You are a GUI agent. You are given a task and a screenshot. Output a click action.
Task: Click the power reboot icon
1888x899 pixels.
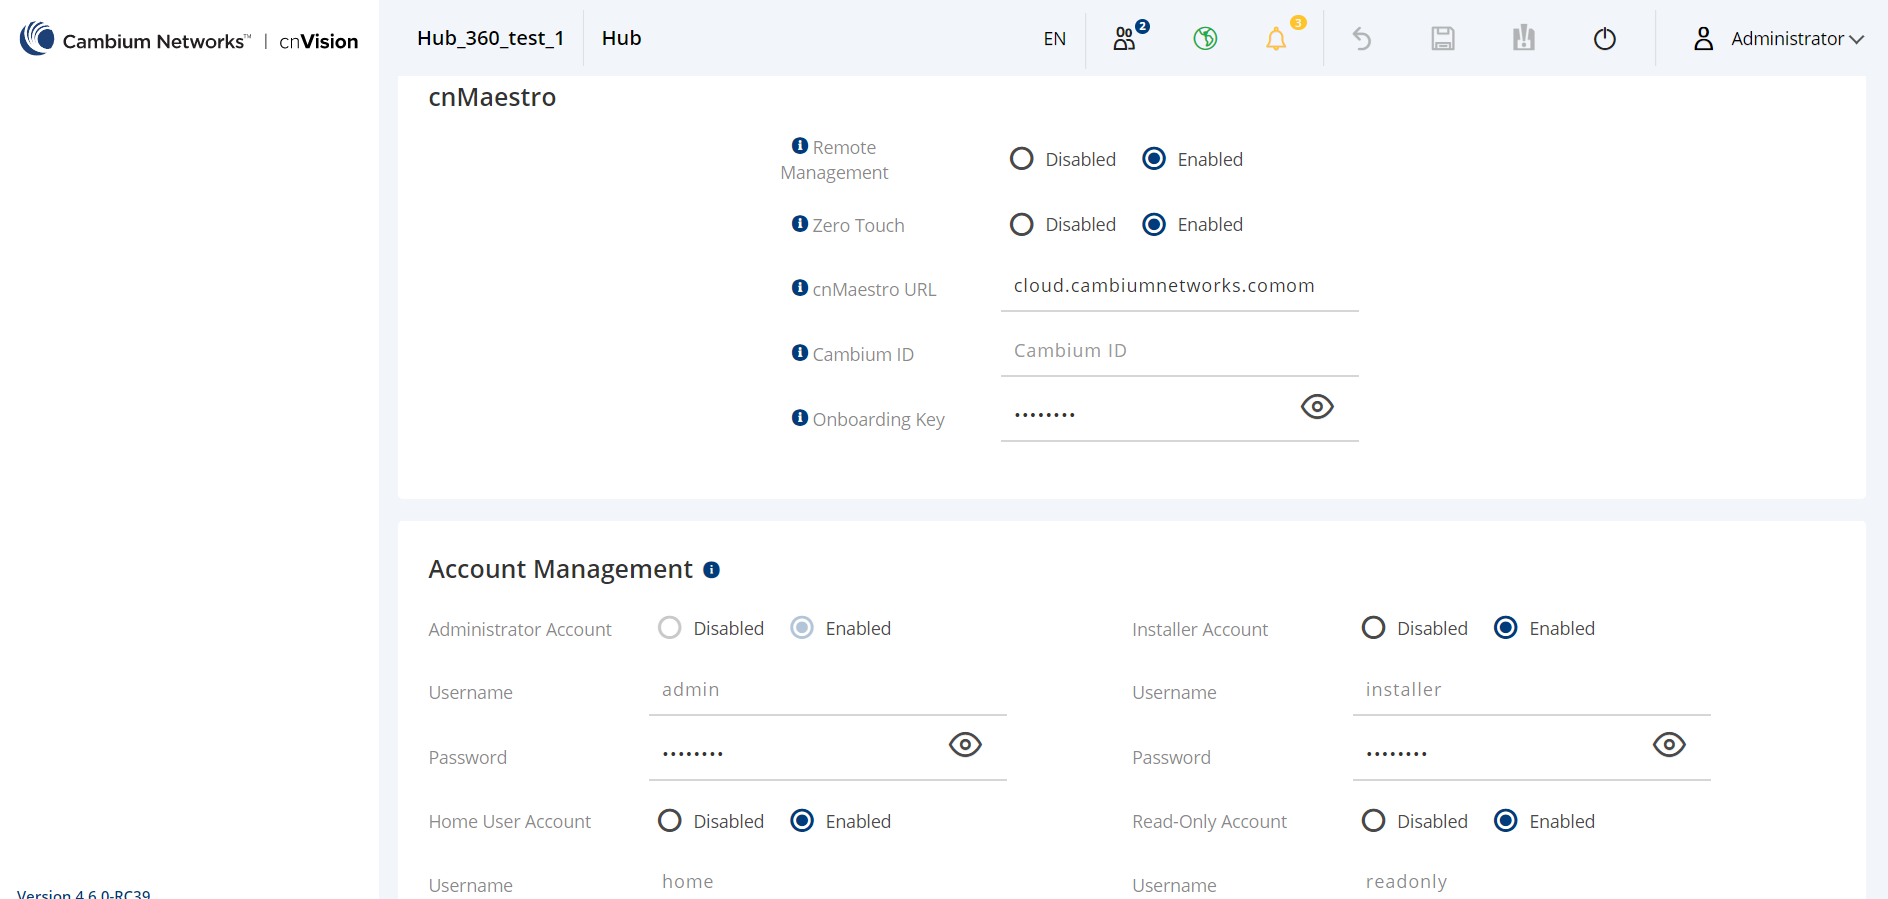point(1604,39)
